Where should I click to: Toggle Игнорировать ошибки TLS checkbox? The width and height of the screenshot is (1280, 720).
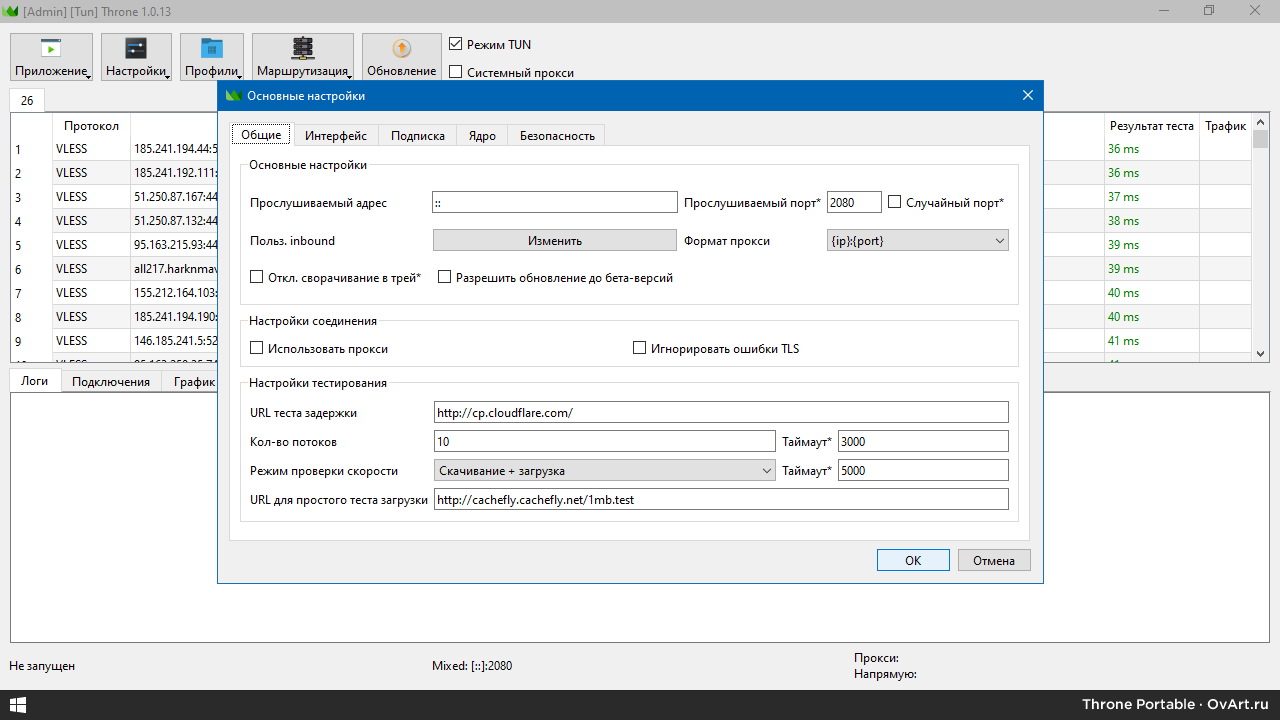click(640, 349)
